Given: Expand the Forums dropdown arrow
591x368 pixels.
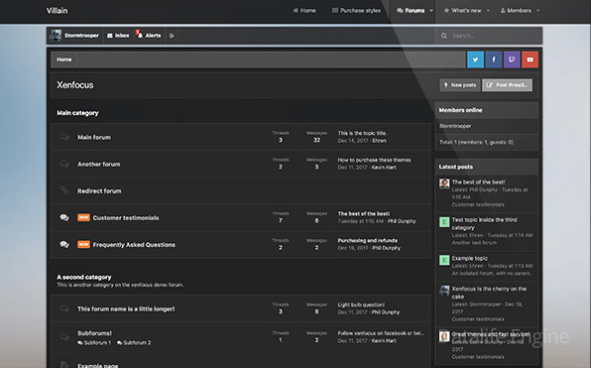Looking at the screenshot, I should (431, 11).
